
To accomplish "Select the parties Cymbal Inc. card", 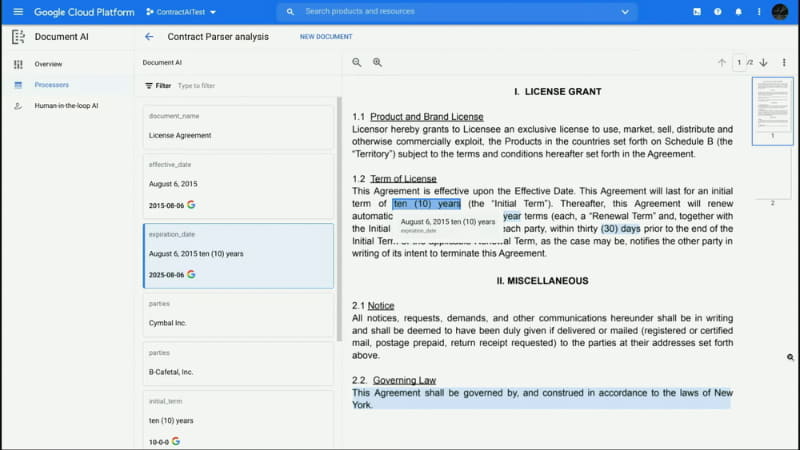I will (238, 315).
